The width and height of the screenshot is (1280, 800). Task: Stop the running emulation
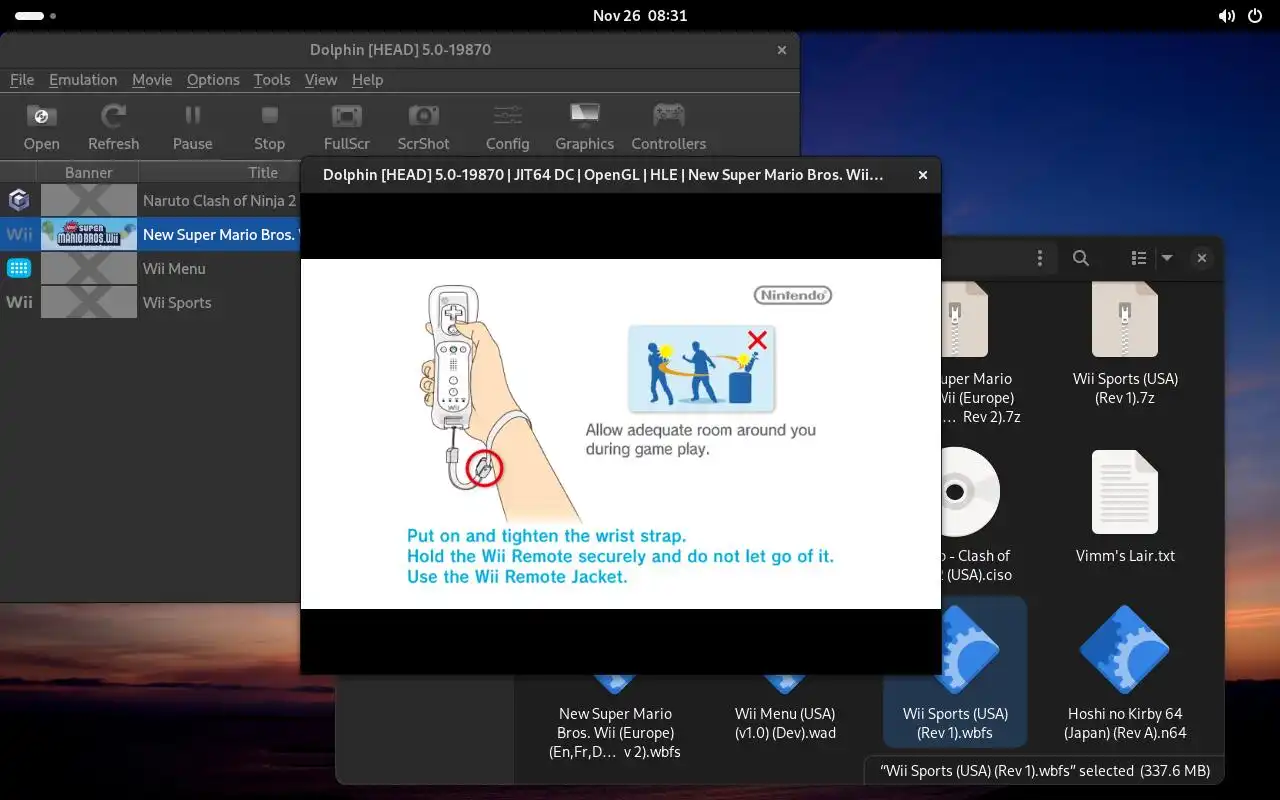269,127
